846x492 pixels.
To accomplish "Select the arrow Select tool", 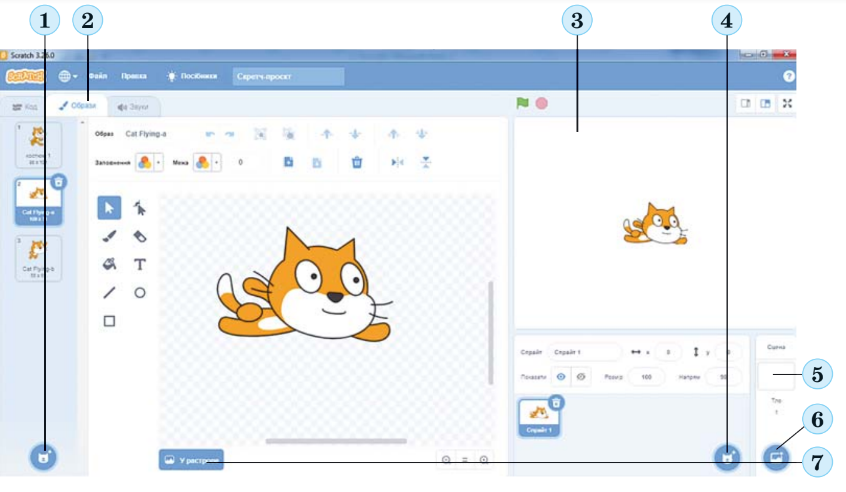I will (109, 208).
